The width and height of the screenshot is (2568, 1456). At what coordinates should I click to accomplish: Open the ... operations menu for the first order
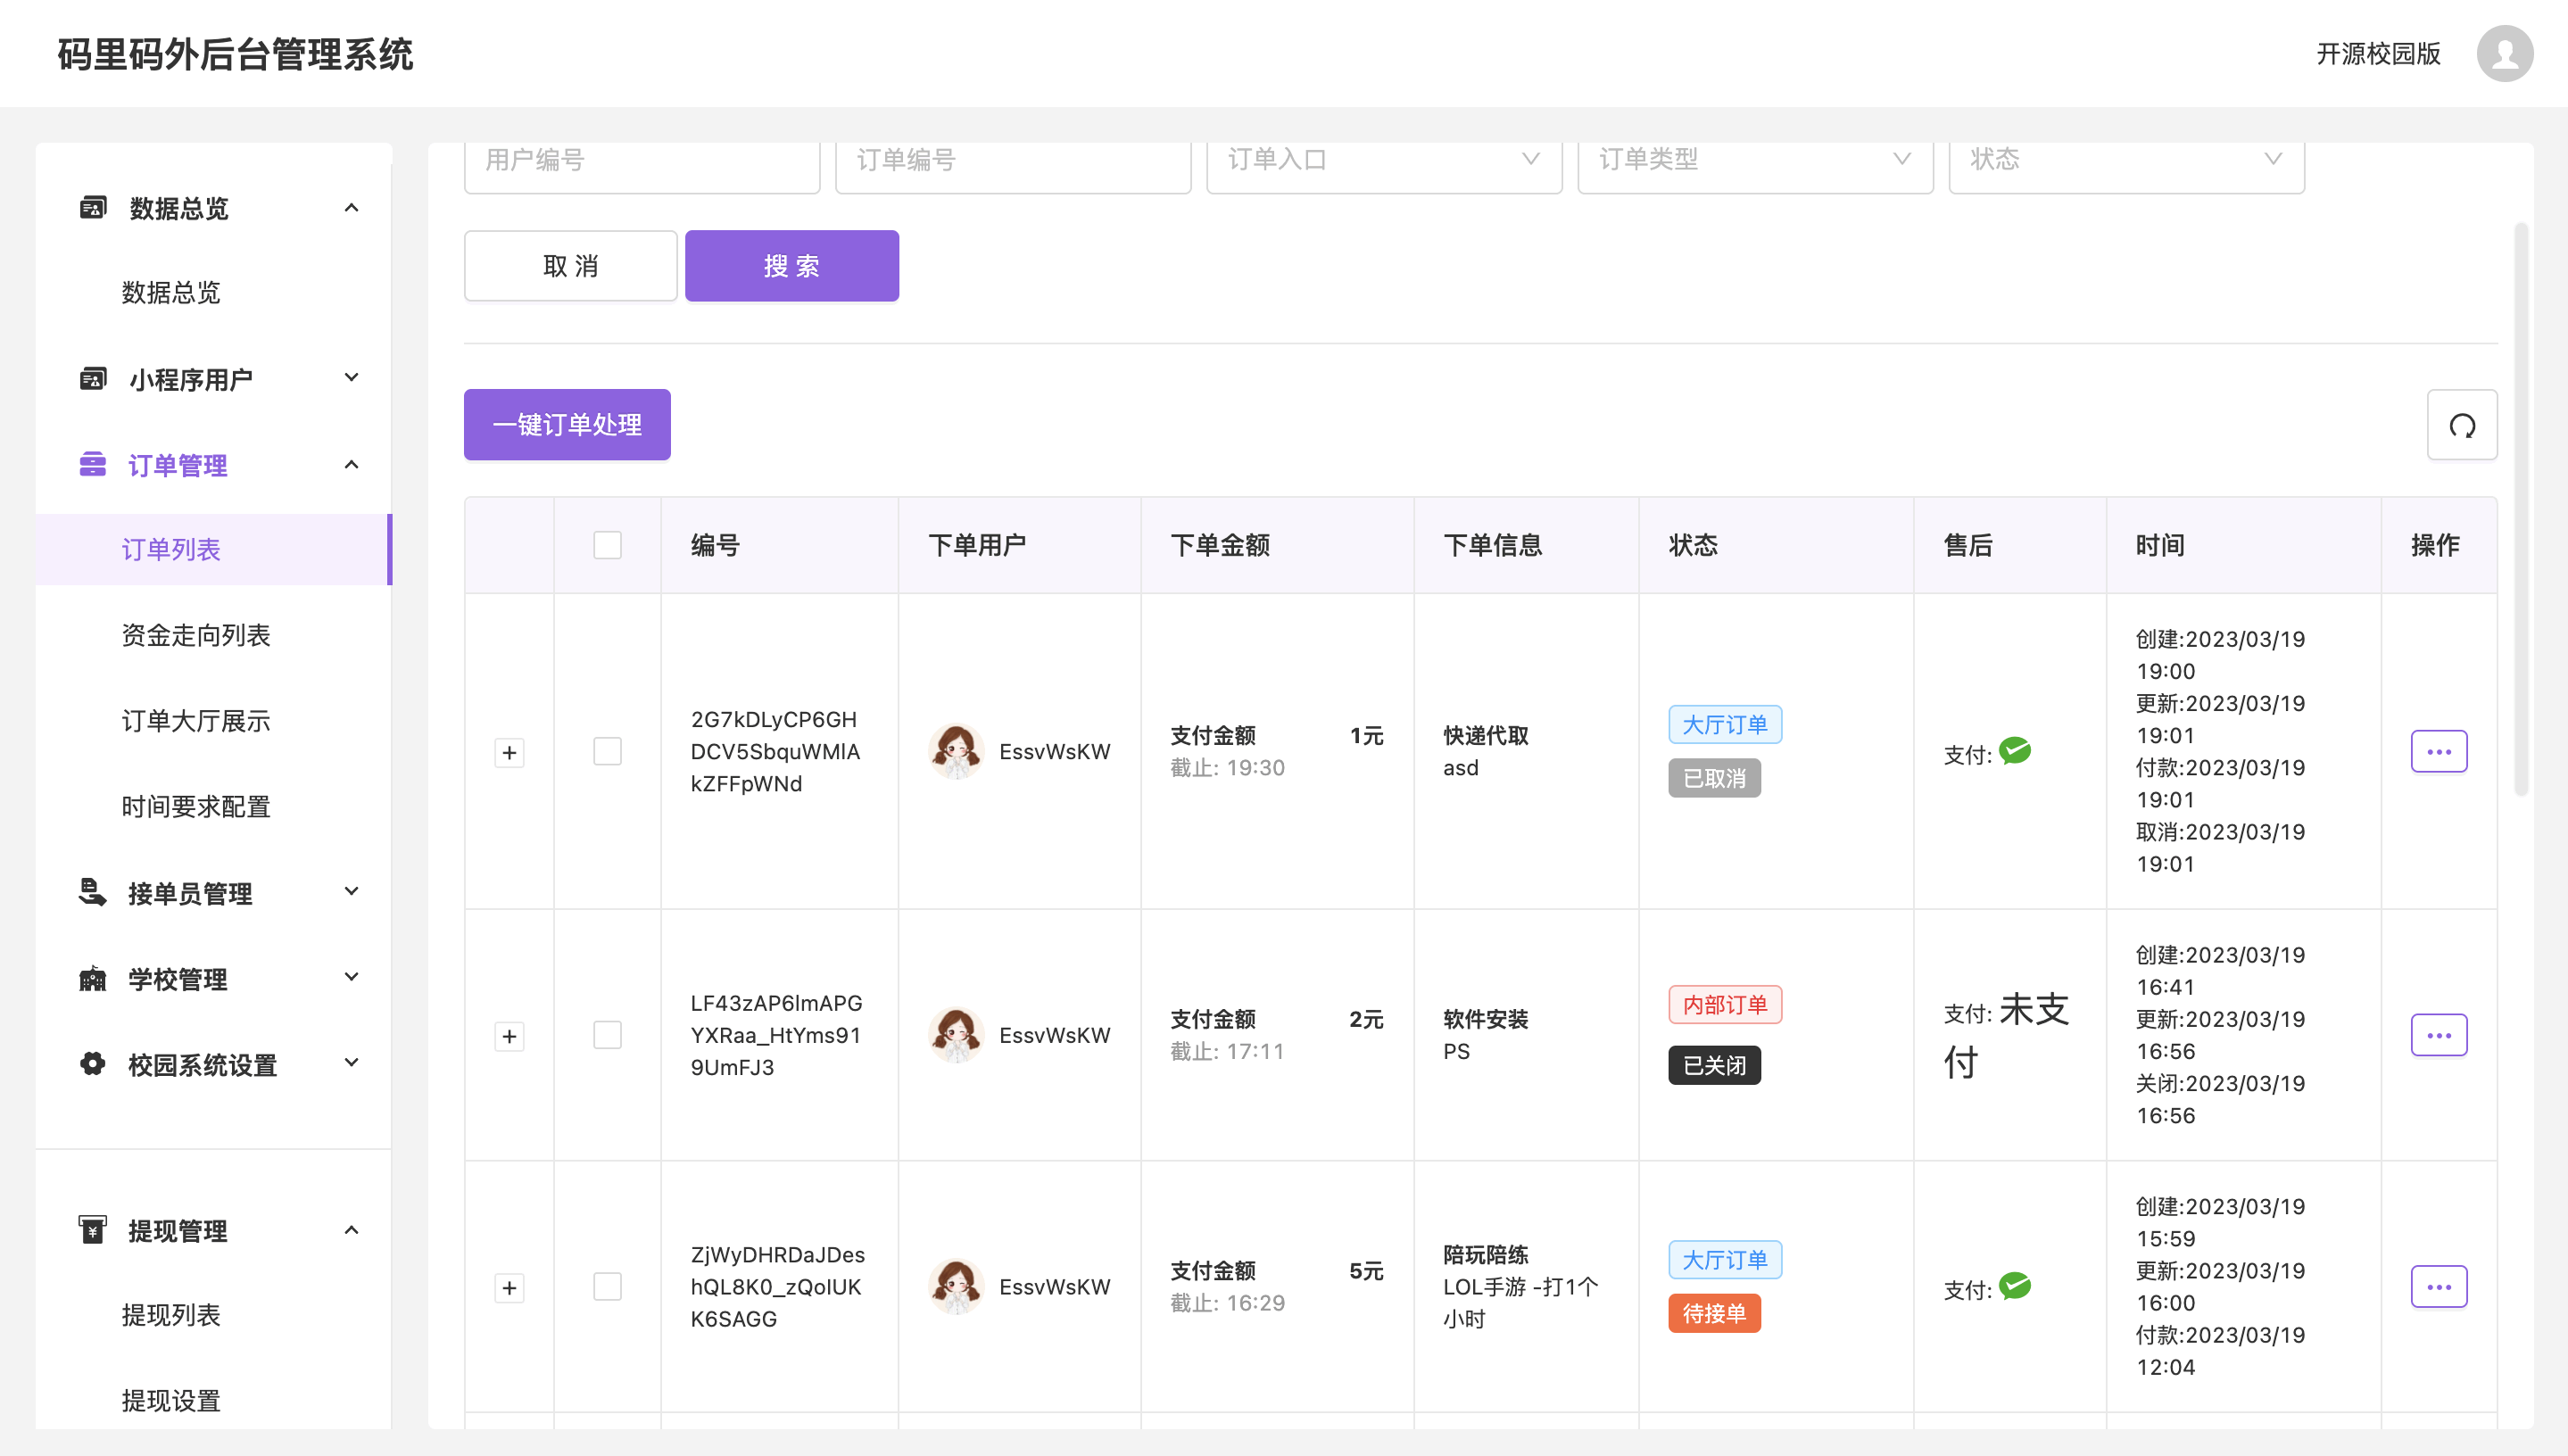pyautogui.click(x=2439, y=751)
